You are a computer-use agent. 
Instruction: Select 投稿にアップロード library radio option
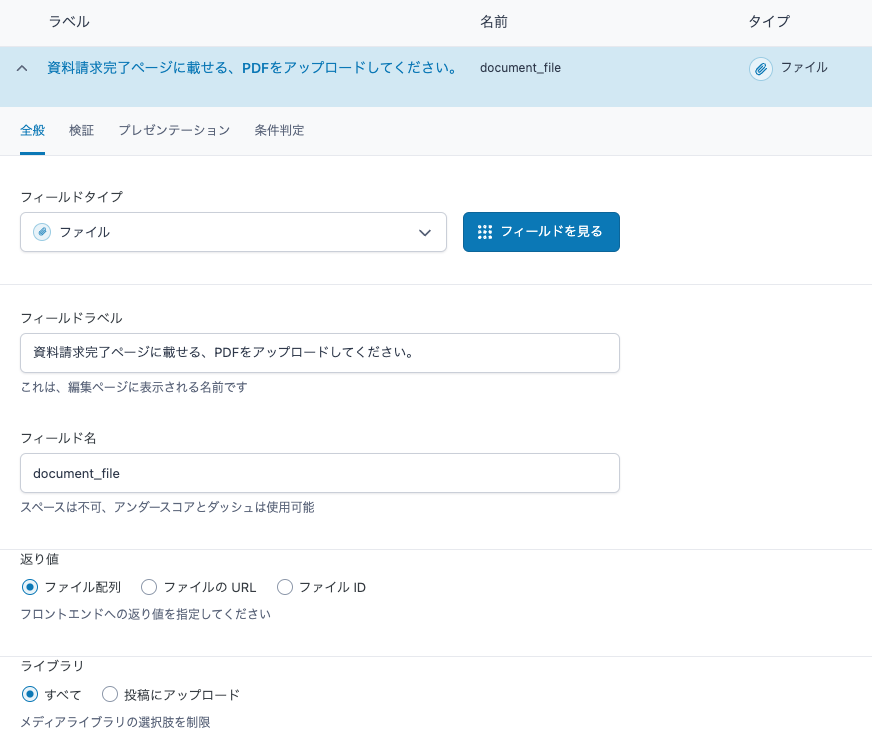[x=110, y=694]
